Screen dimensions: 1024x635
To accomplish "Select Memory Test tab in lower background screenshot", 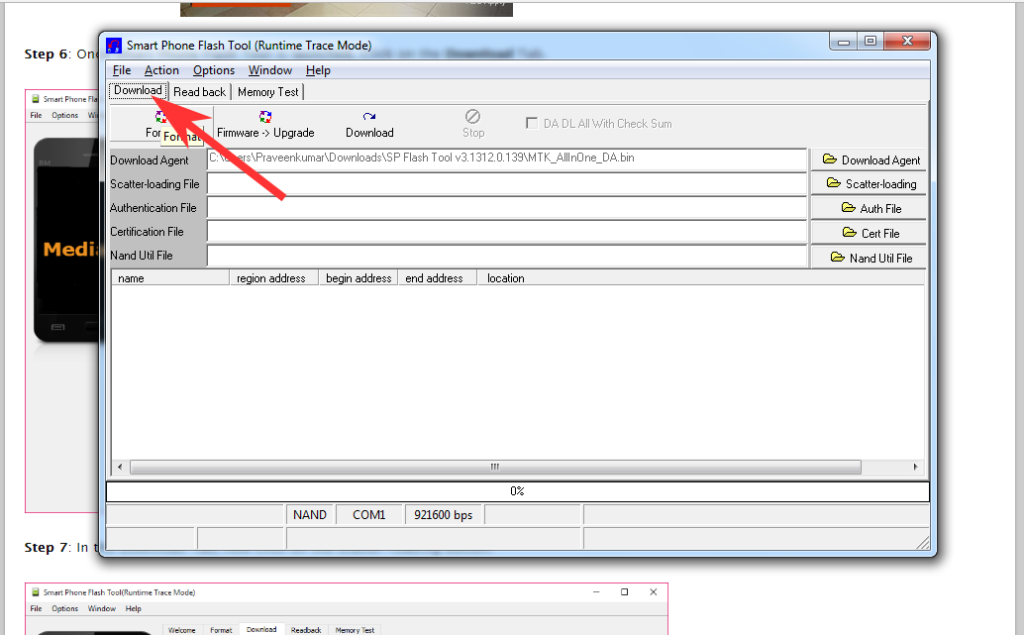I will tap(355, 630).
